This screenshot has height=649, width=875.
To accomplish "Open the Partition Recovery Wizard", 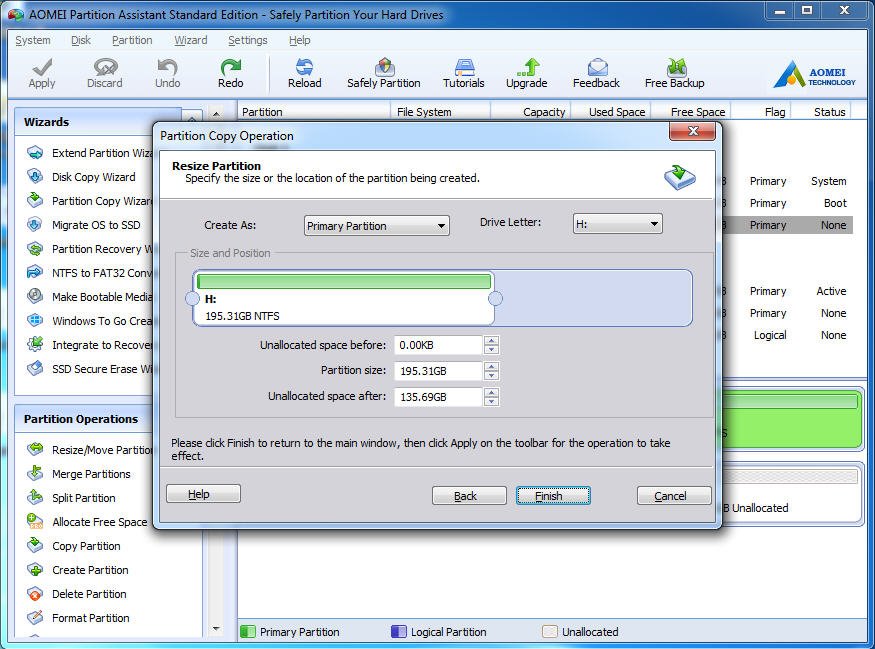I will [89, 249].
